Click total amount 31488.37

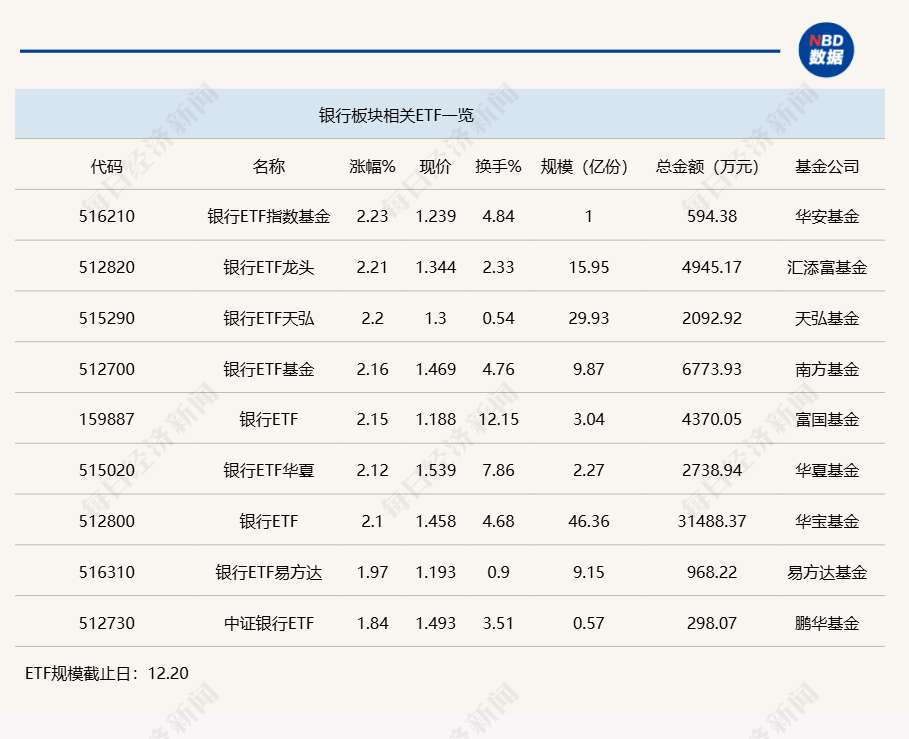click(712, 521)
